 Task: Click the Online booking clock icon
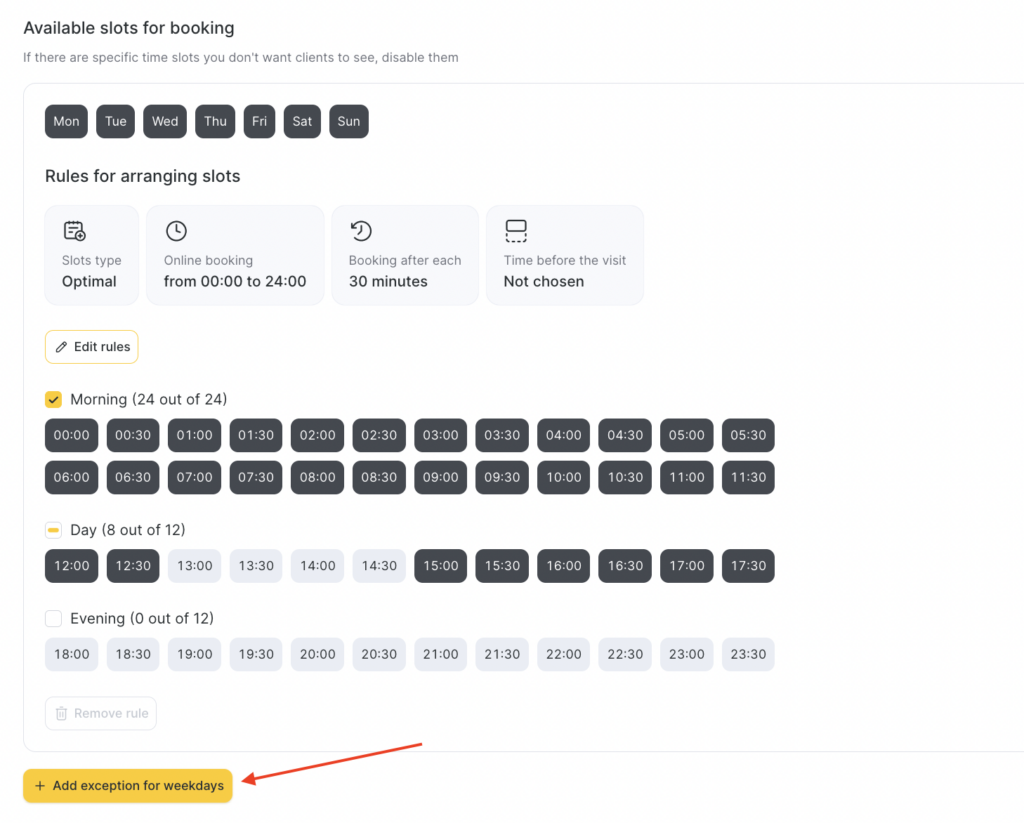click(176, 231)
